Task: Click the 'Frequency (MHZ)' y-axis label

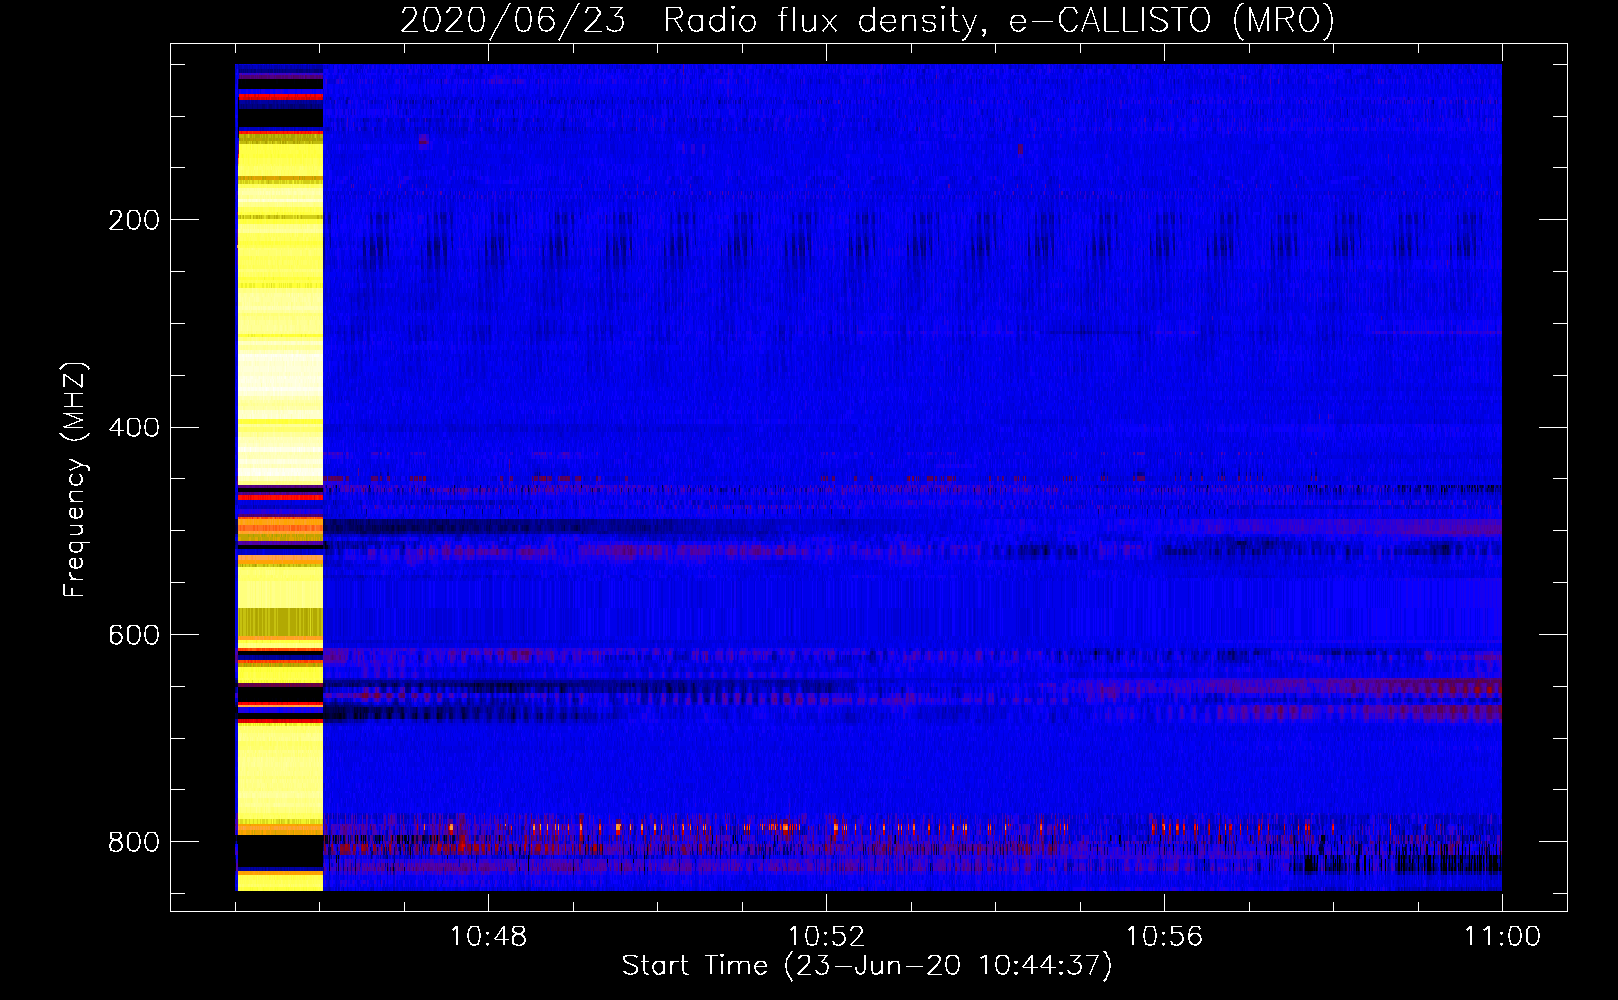Action: (x=75, y=479)
